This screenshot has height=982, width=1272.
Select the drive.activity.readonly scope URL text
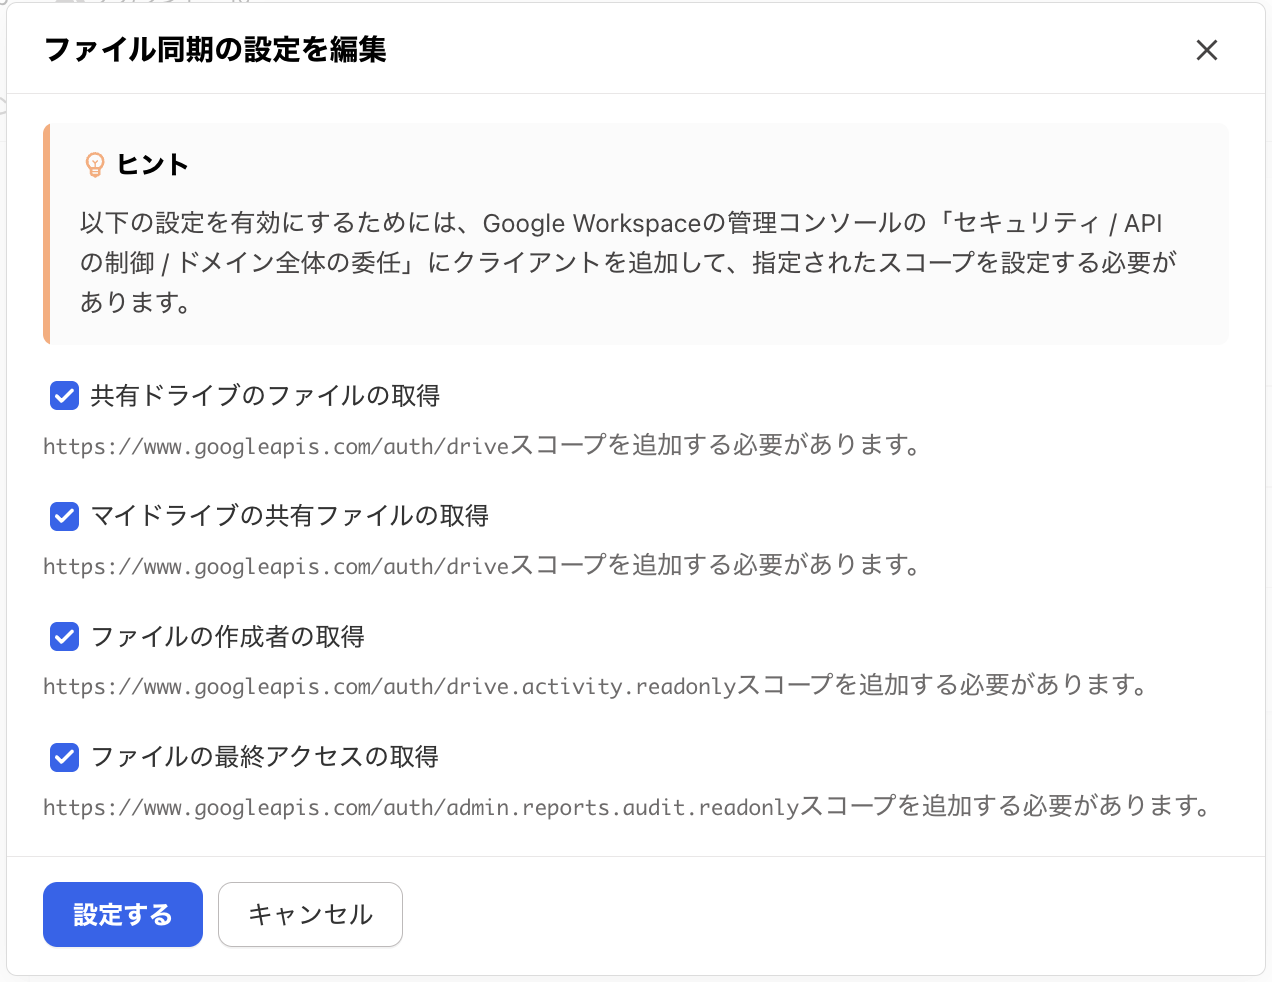click(389, 686)
